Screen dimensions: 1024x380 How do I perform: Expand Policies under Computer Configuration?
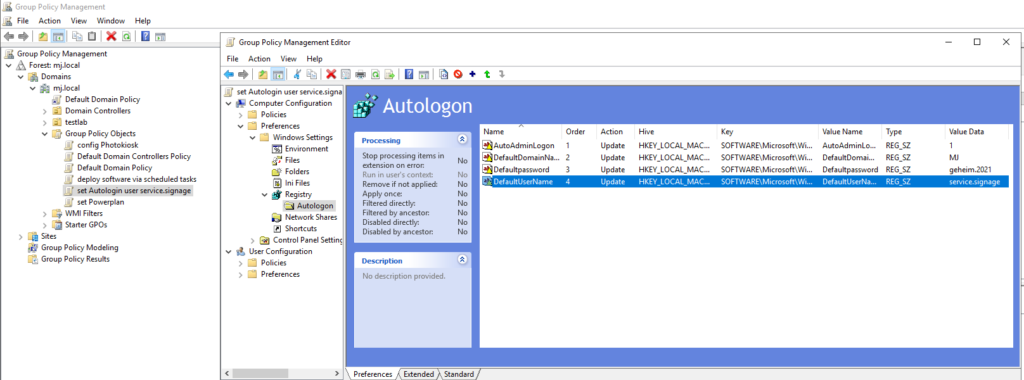click(240, 115)
